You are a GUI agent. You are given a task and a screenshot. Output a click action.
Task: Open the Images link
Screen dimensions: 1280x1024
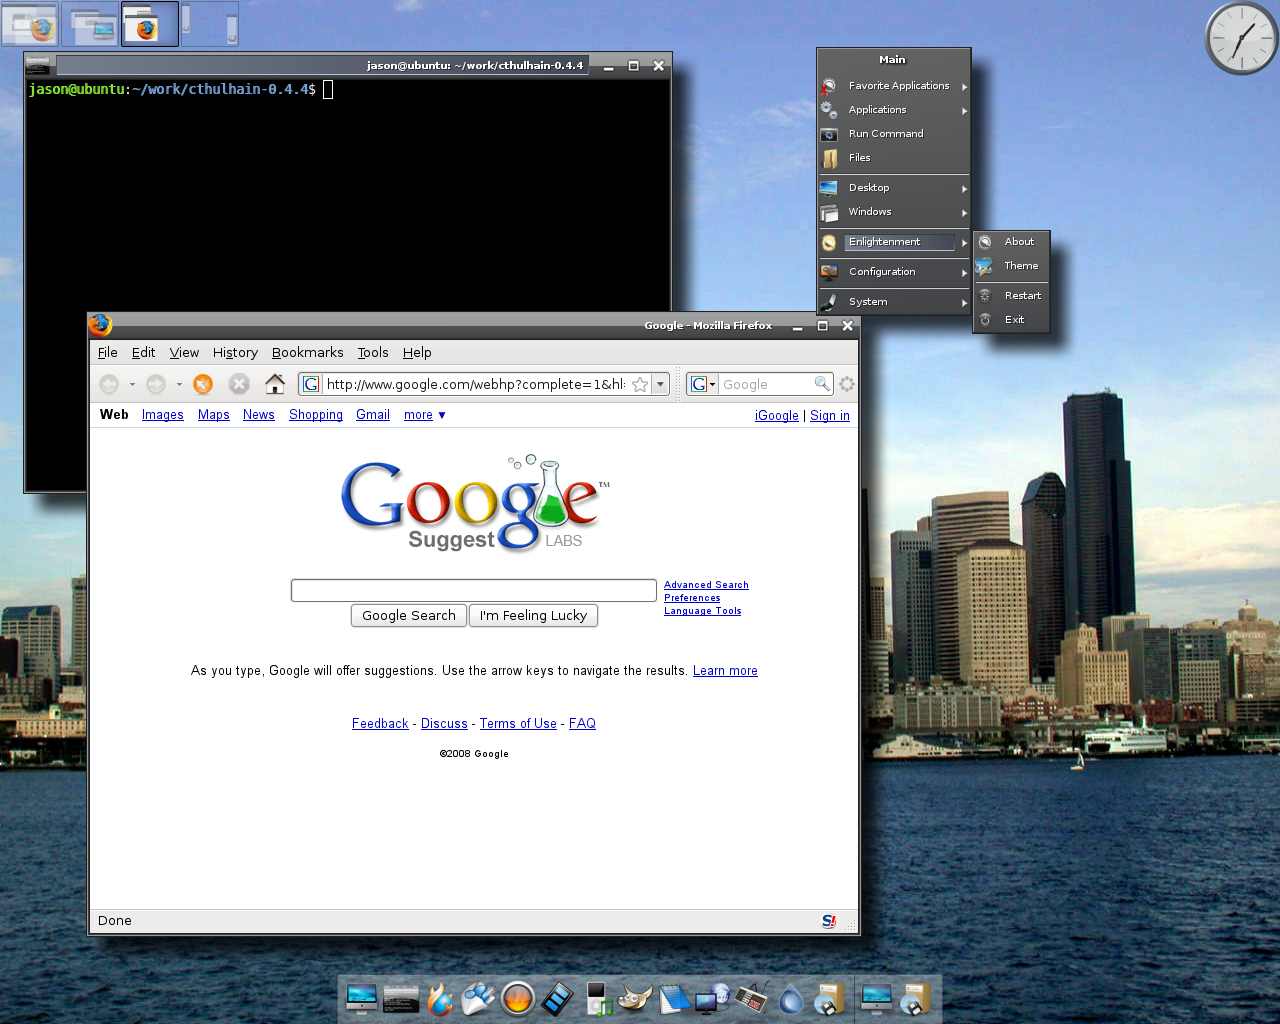click(162, 415)
